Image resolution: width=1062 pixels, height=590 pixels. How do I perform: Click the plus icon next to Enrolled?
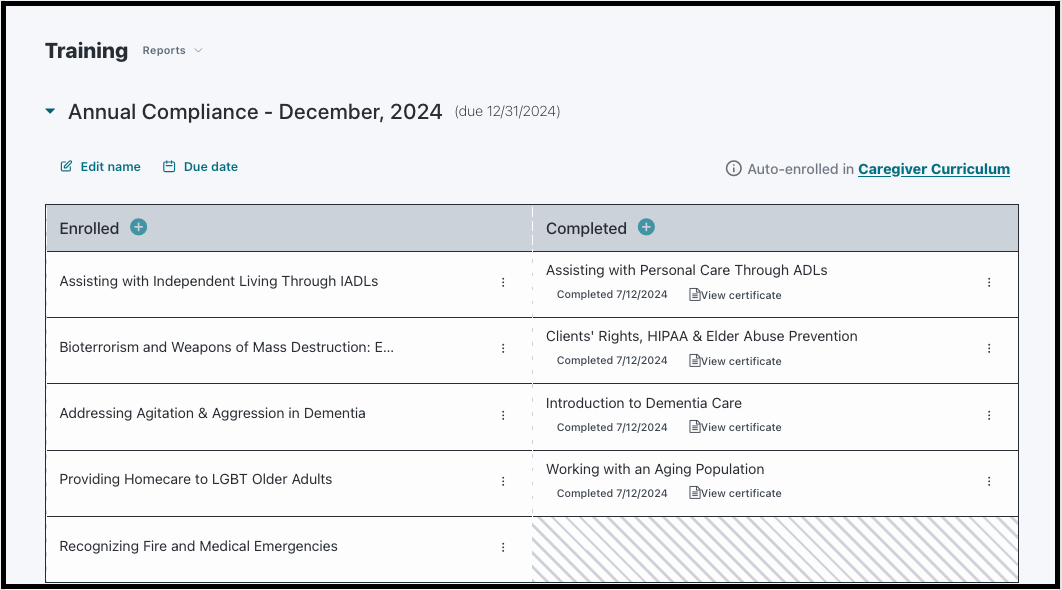138,227
